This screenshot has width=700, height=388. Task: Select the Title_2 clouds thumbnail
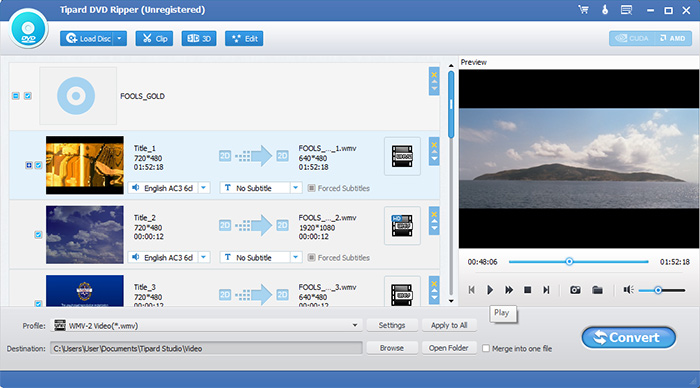(85, 234)
